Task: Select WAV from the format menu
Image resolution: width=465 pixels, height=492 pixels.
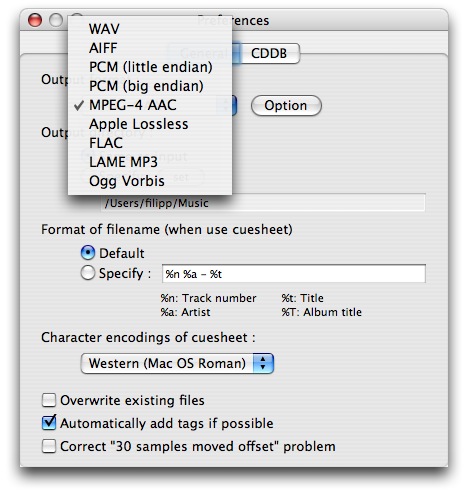Action: [x=150, y=29]
